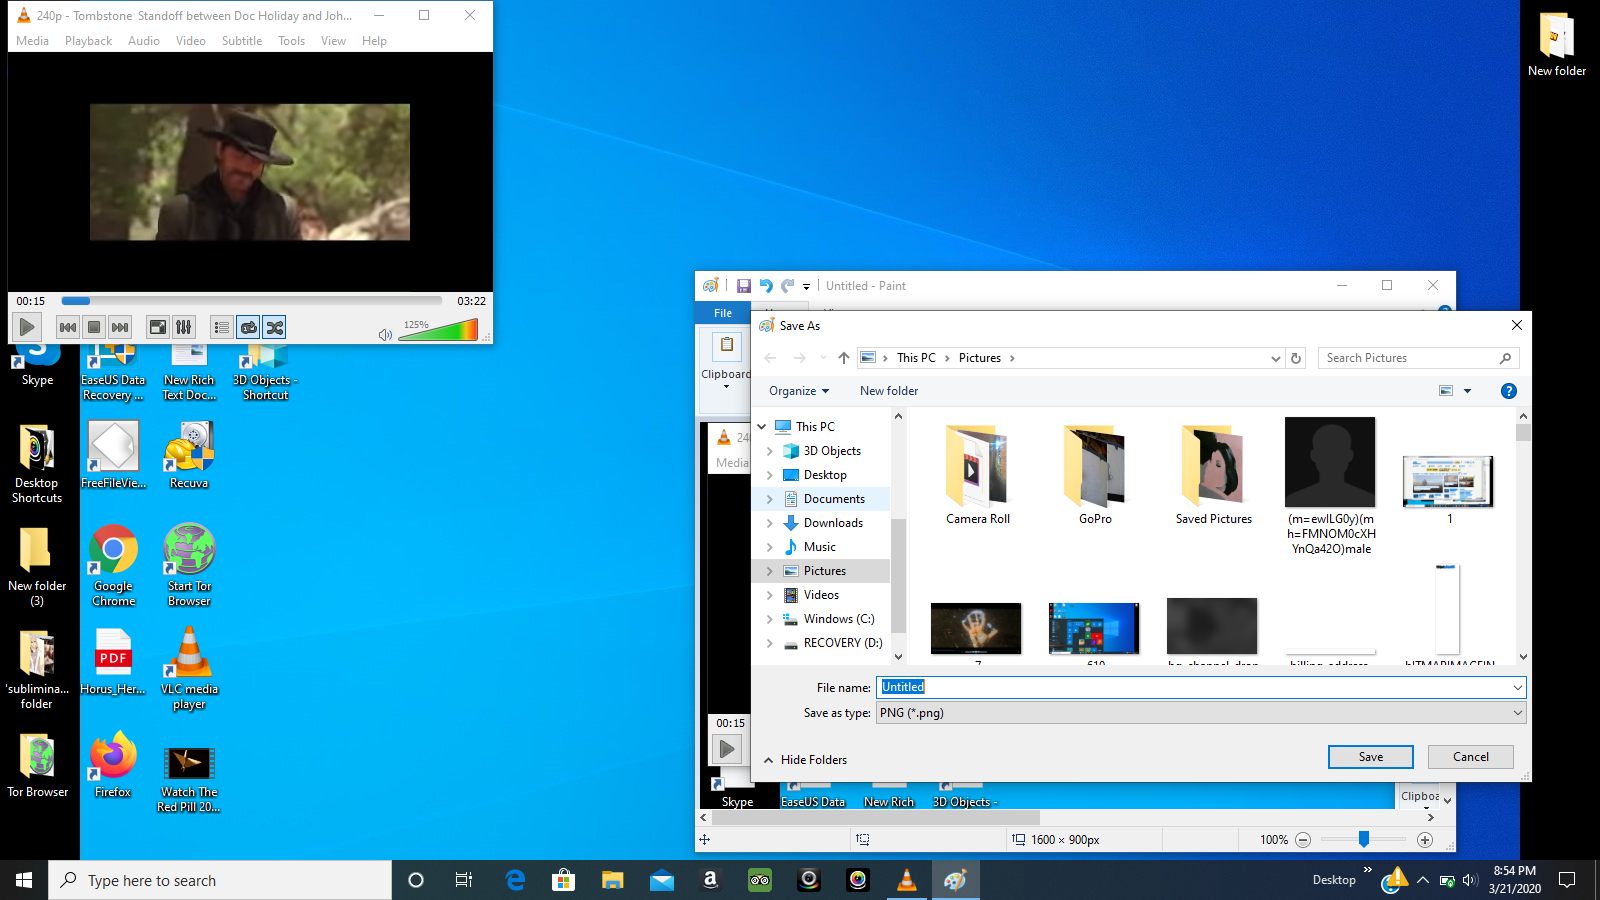The width and height of the screenshot is (1600, 900).
Task: Open Microsoft Store taskbar icon
Action: point(564,880)
